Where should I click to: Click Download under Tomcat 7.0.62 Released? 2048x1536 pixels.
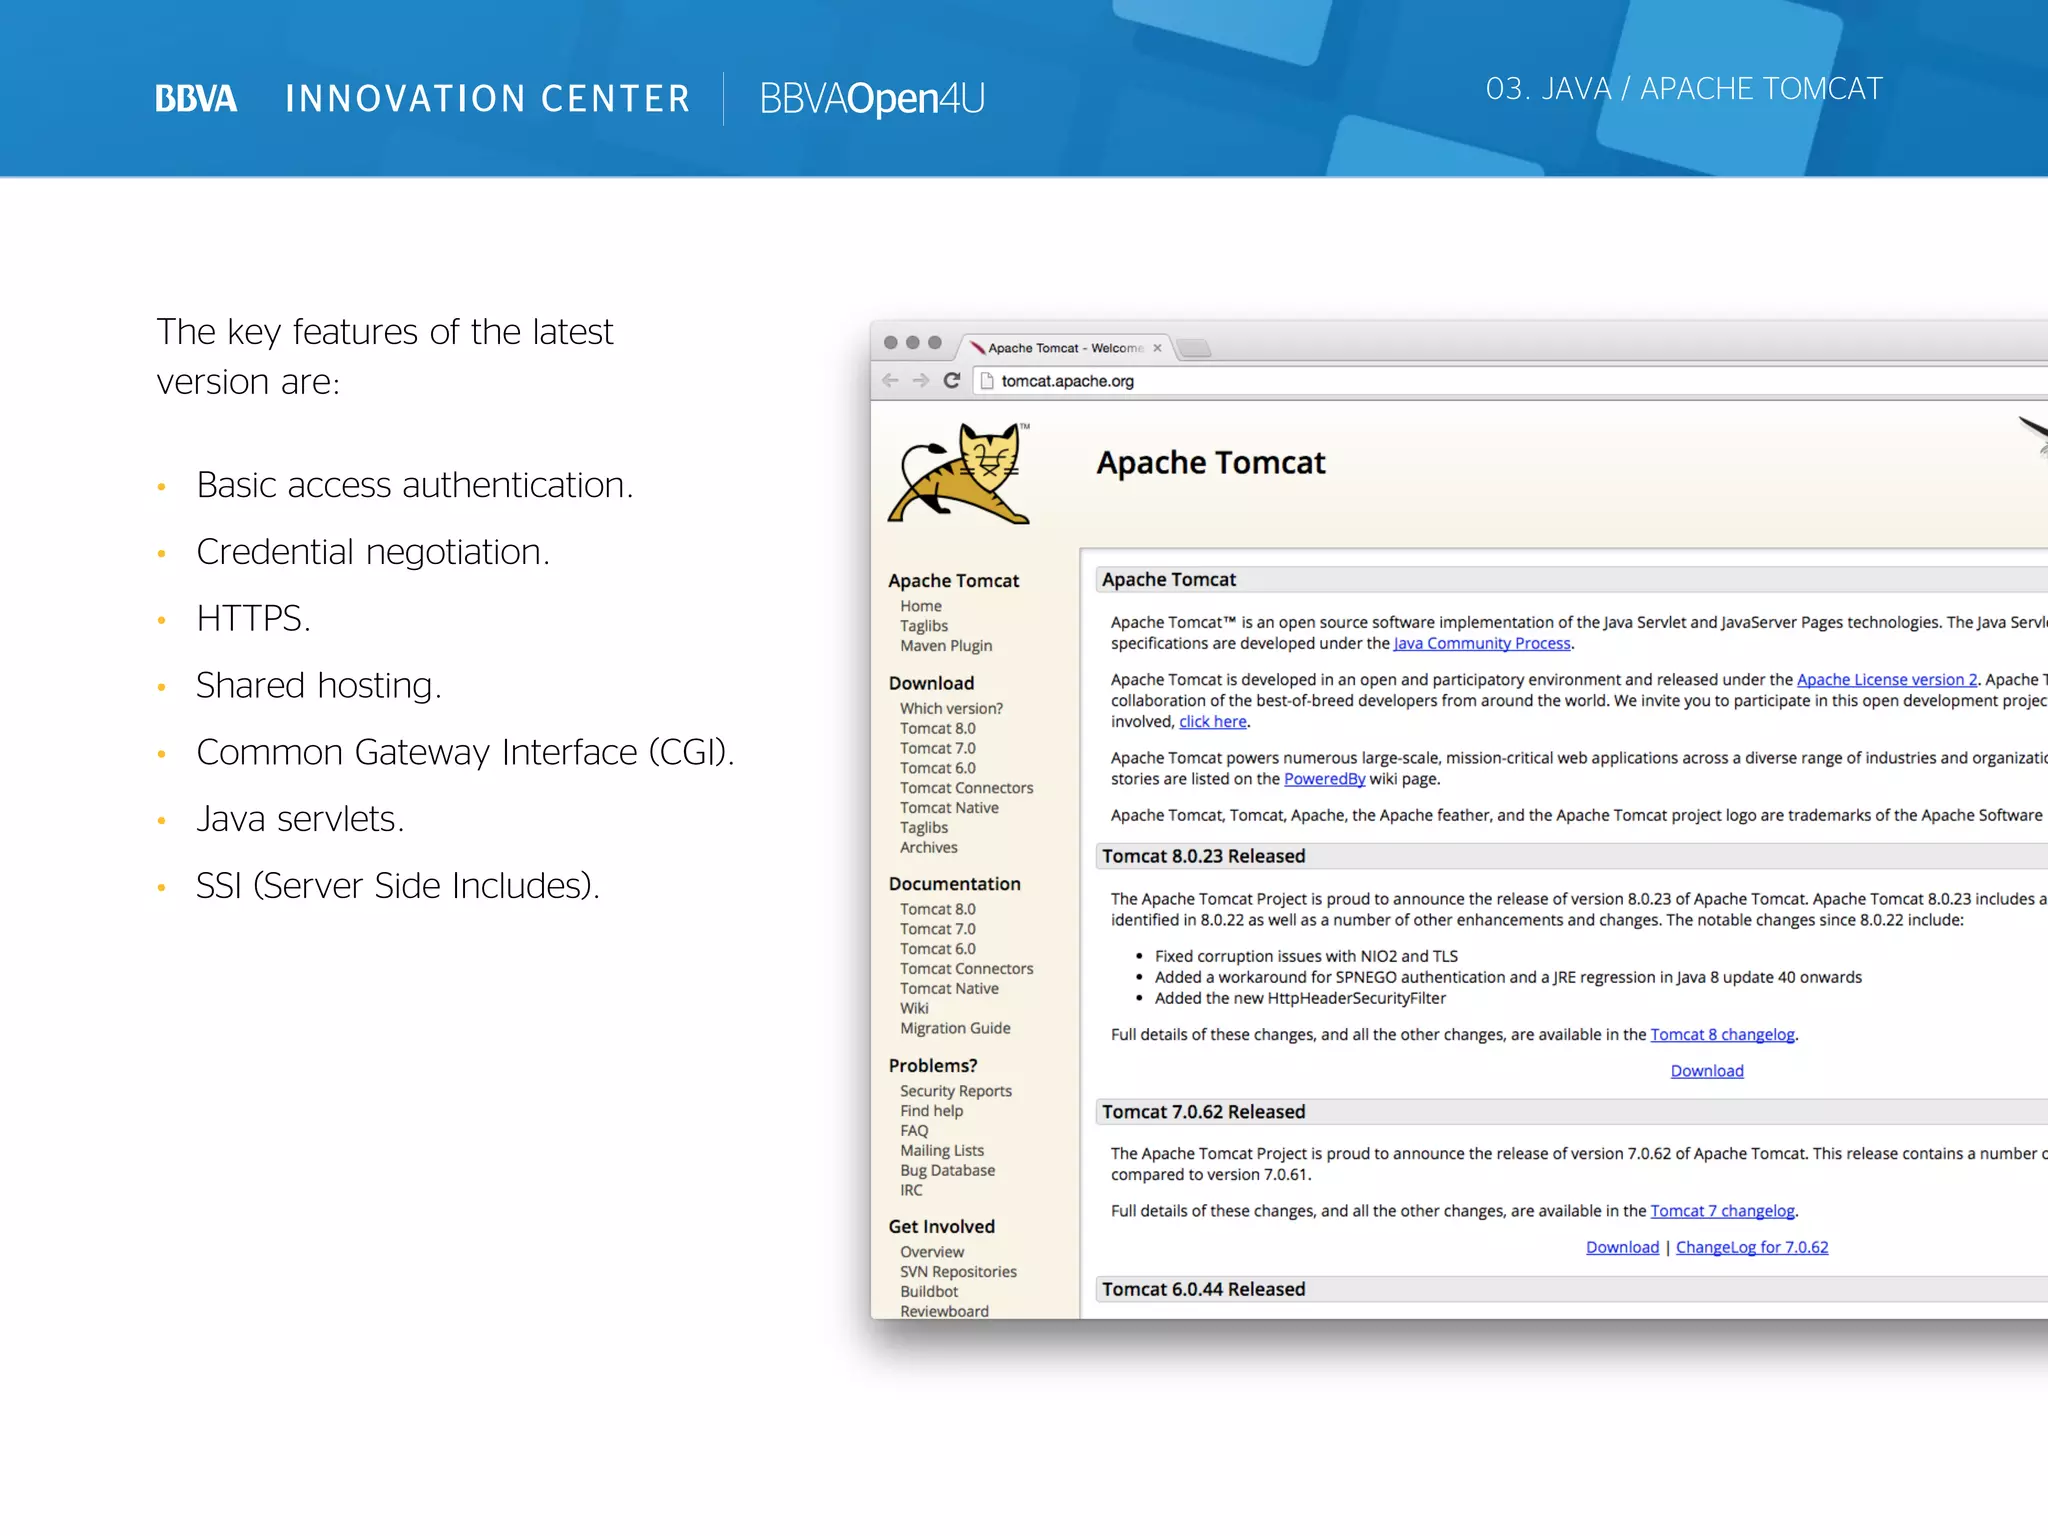pyautogui.click(x=1622, y=1248)
